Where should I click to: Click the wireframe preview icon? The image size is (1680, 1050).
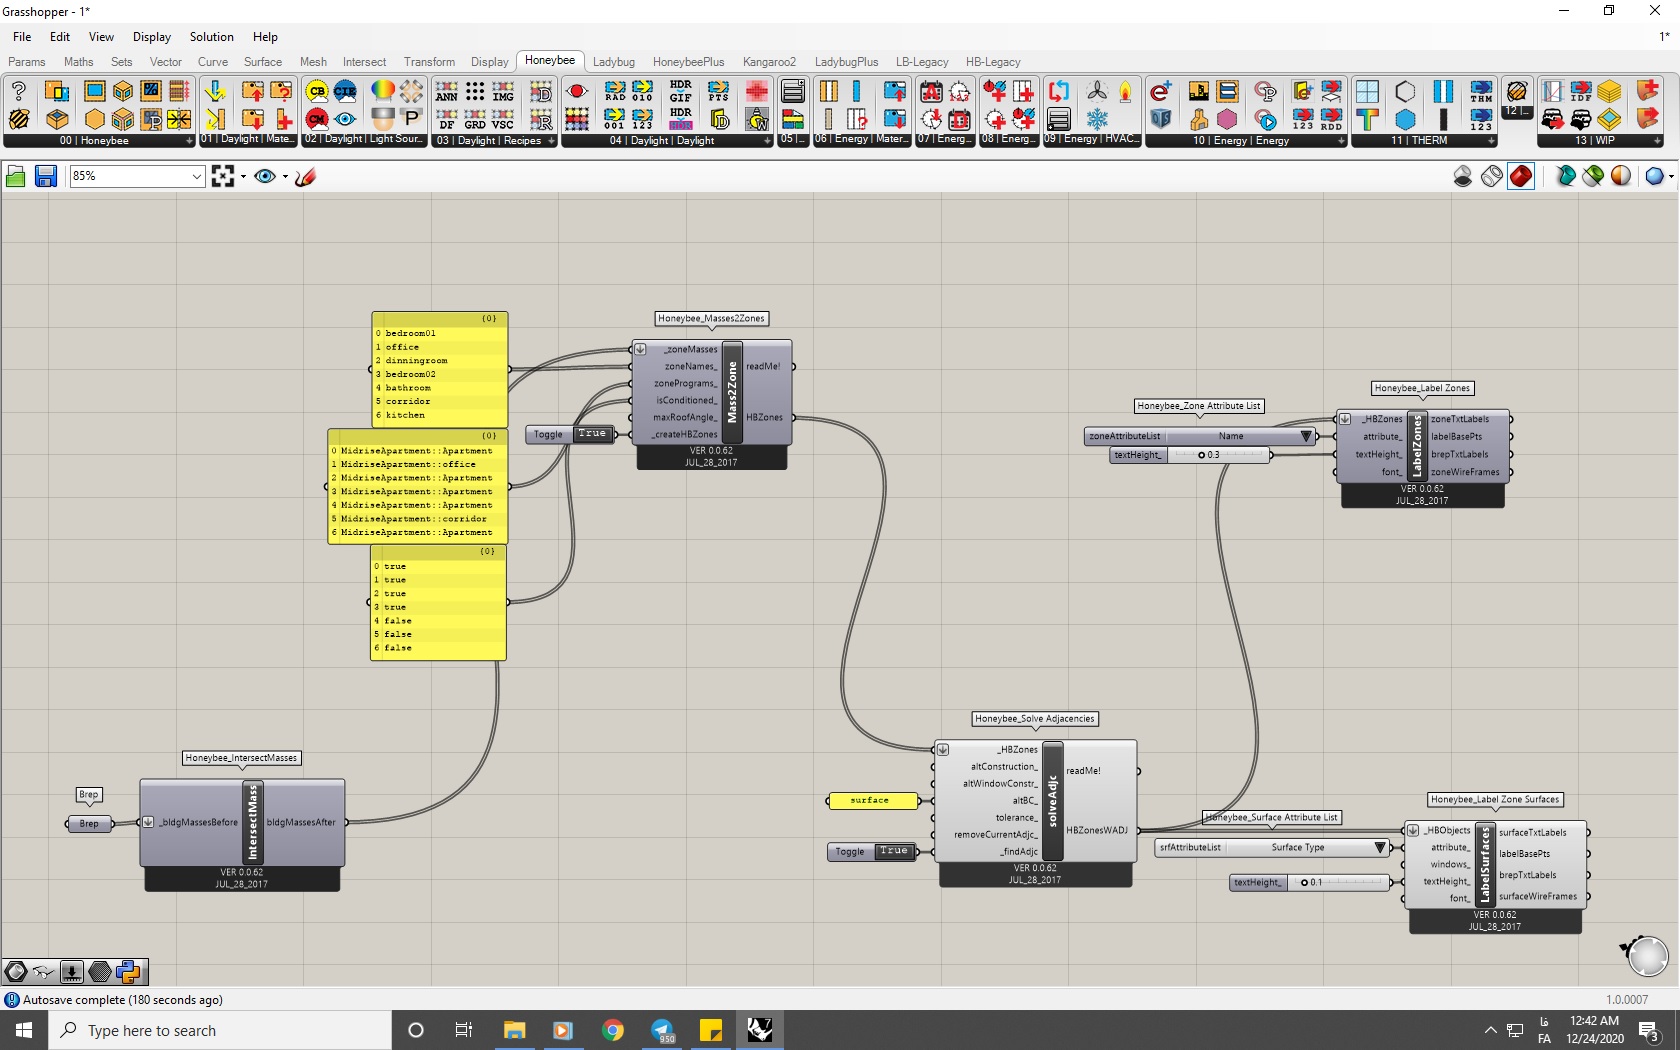click(x=1492, y=176)
